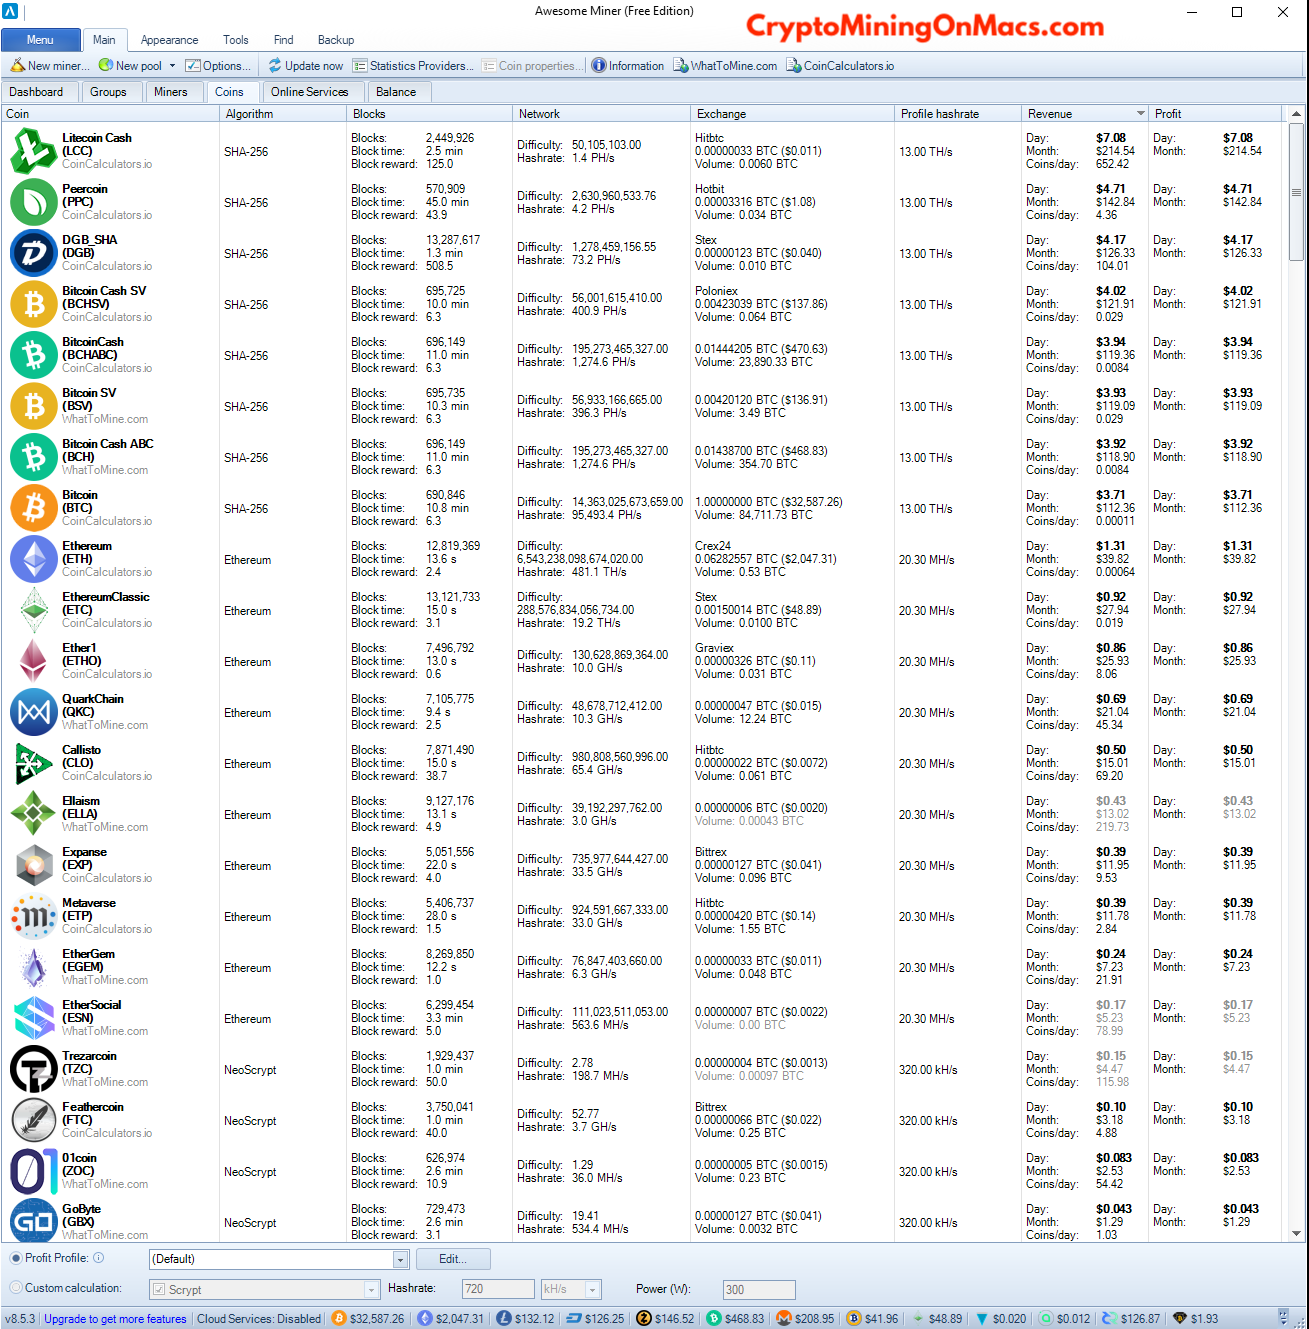This screenshot has height=1329, width=1309.
Task: Click the Zcash $146.52 status bar icon
Action: (x=644, y=1318)
